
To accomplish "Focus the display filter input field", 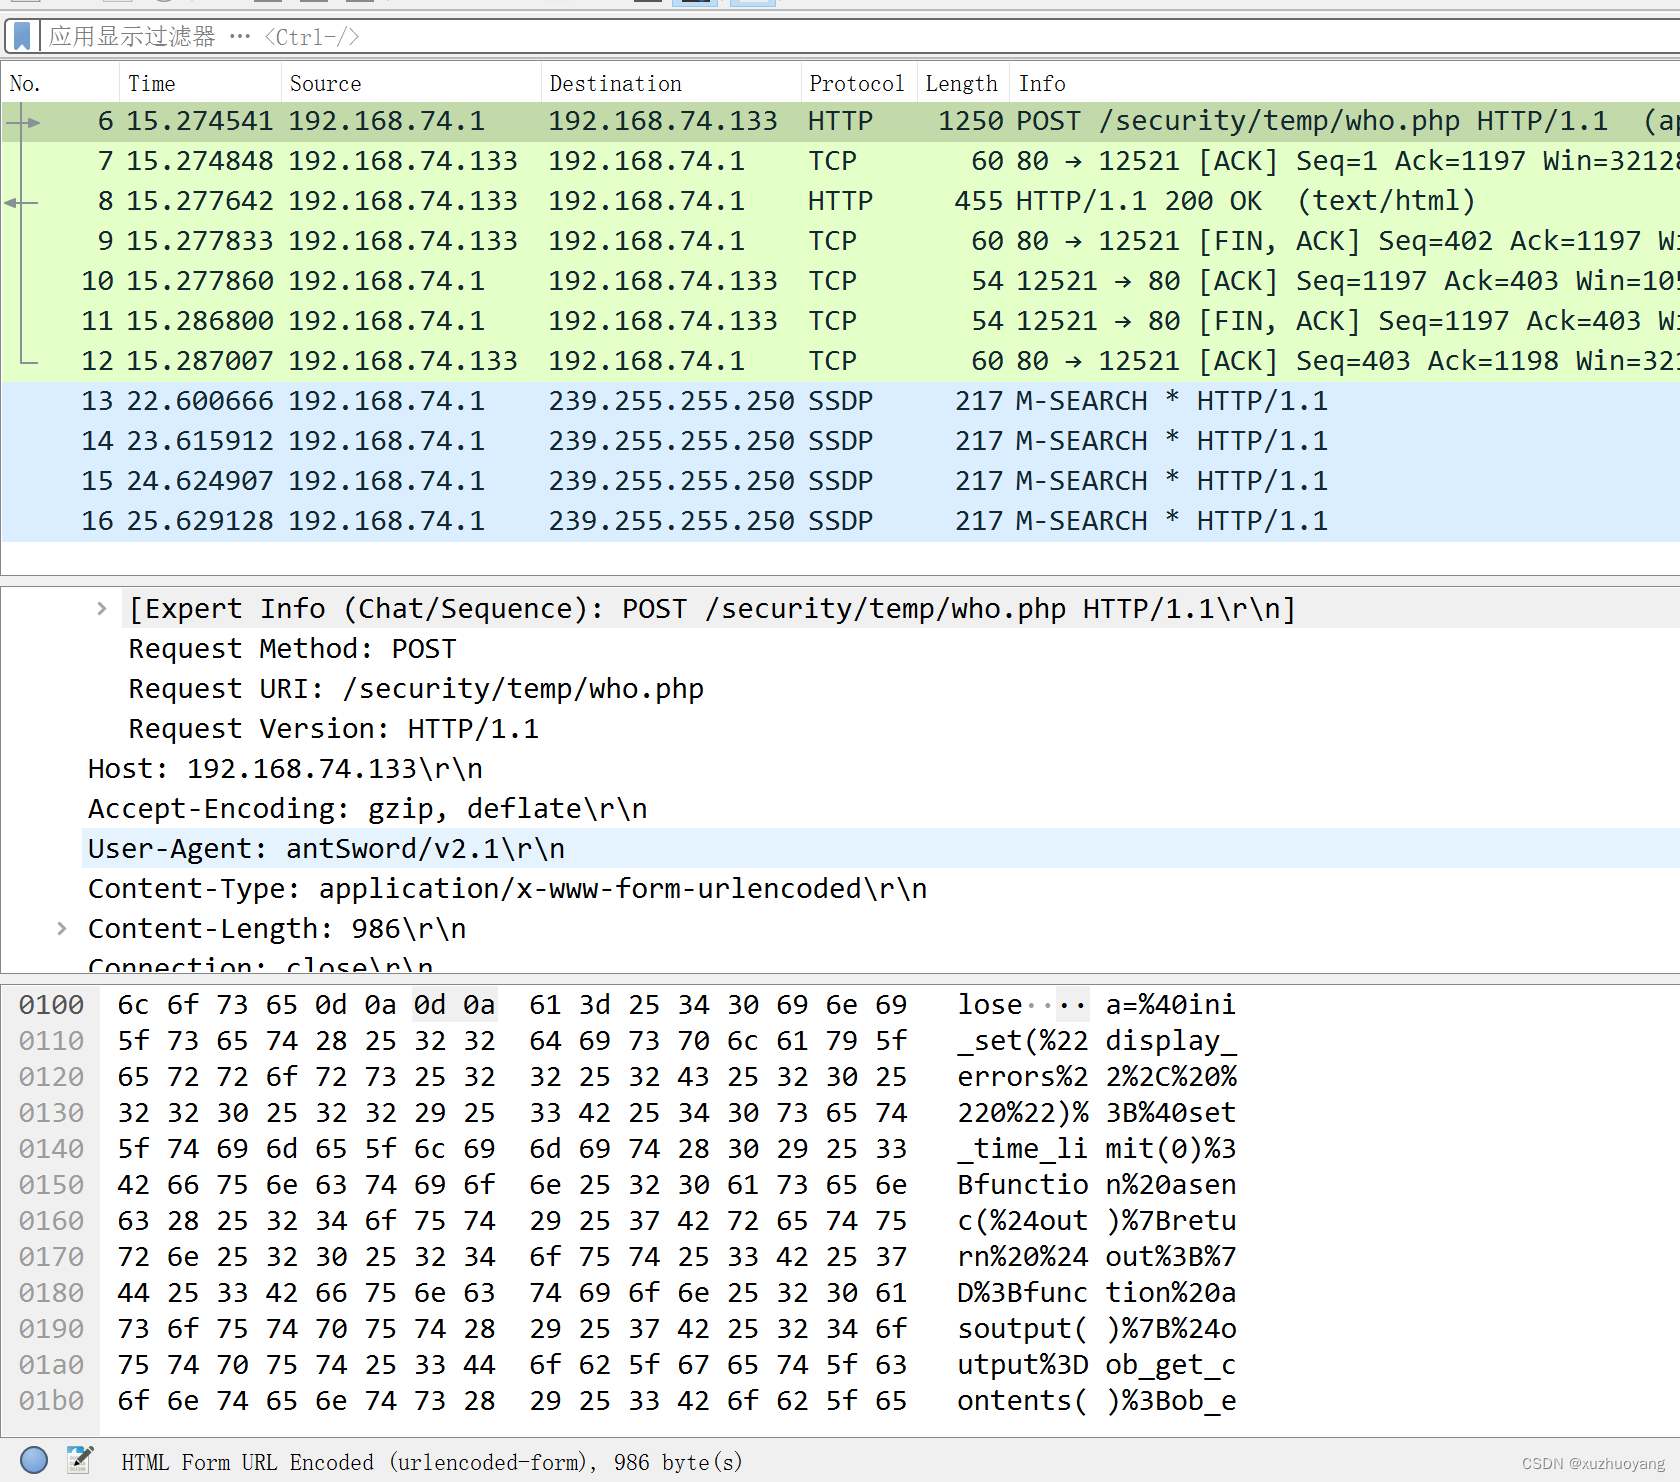I will tap(860, 37).
